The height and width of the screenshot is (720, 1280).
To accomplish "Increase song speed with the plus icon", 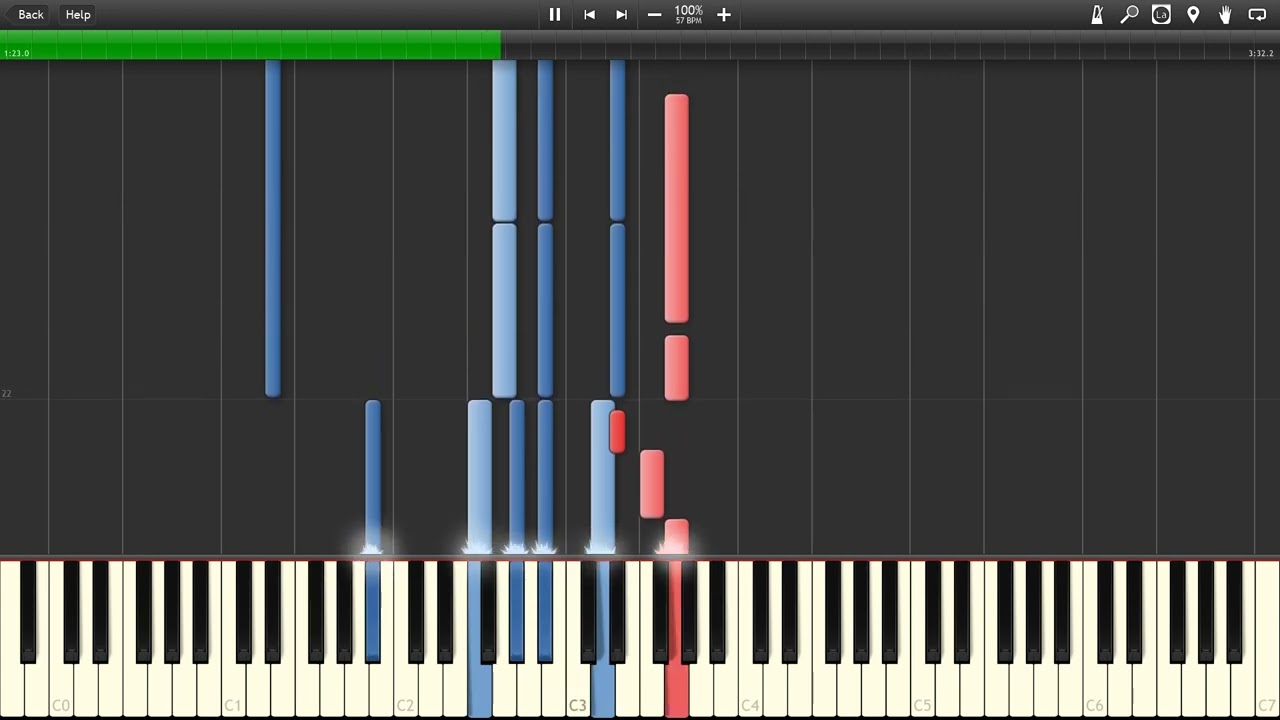I will 724,15.
